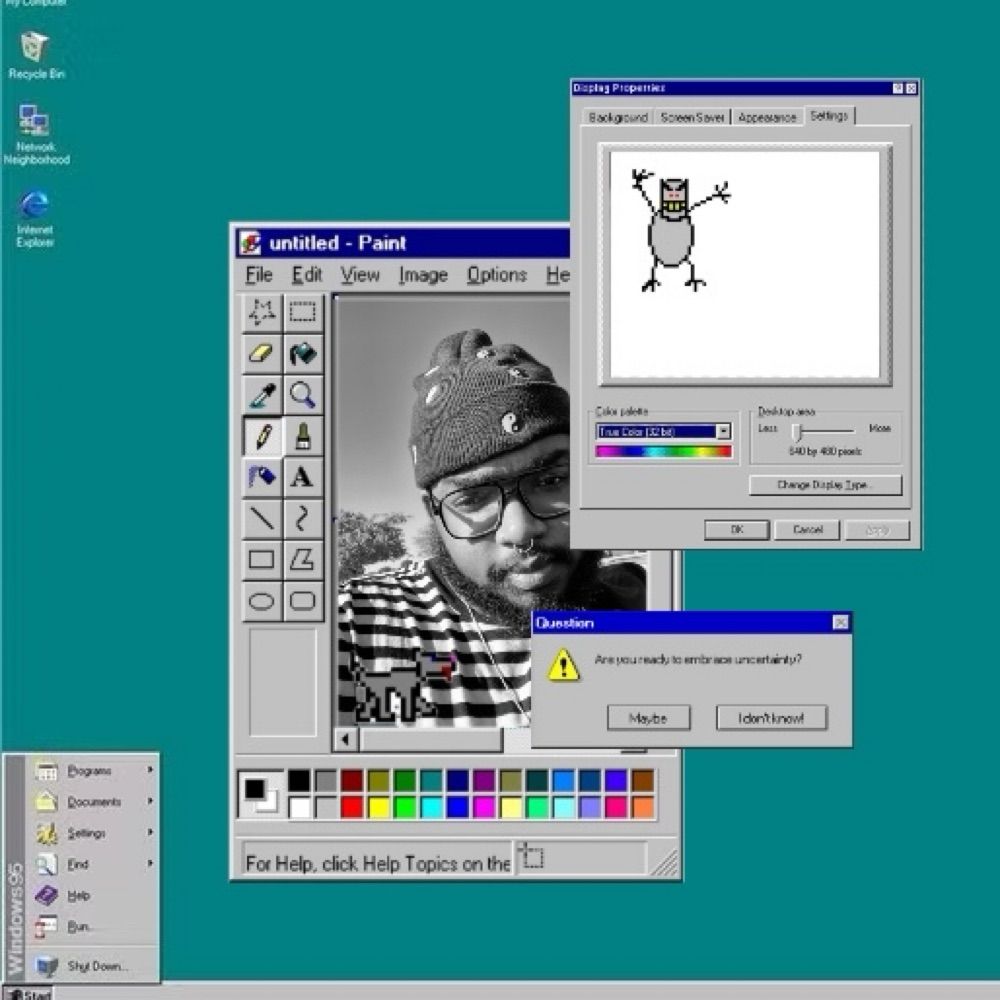Choose the lime green palette swatch
Image resolution: width=1000 pixels, height=1000 pixels.
tap(405, 807)
